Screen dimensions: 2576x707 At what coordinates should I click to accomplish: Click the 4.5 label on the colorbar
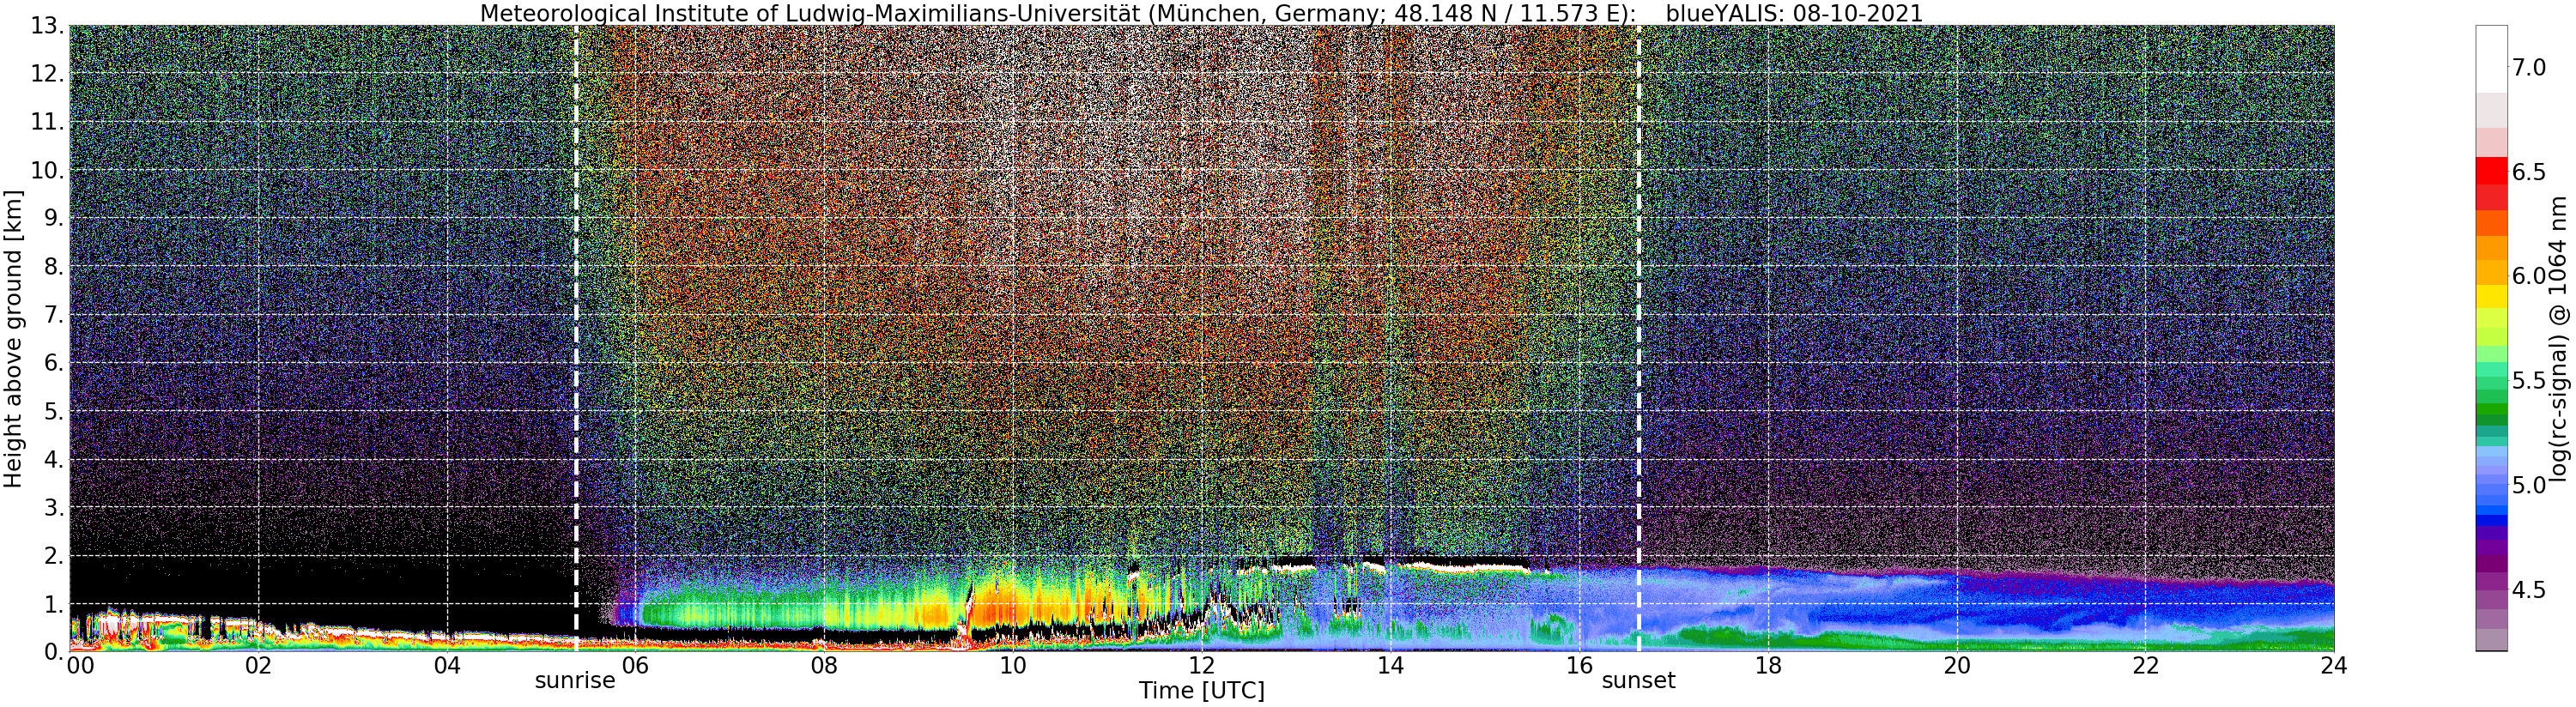coord(2529,590)
